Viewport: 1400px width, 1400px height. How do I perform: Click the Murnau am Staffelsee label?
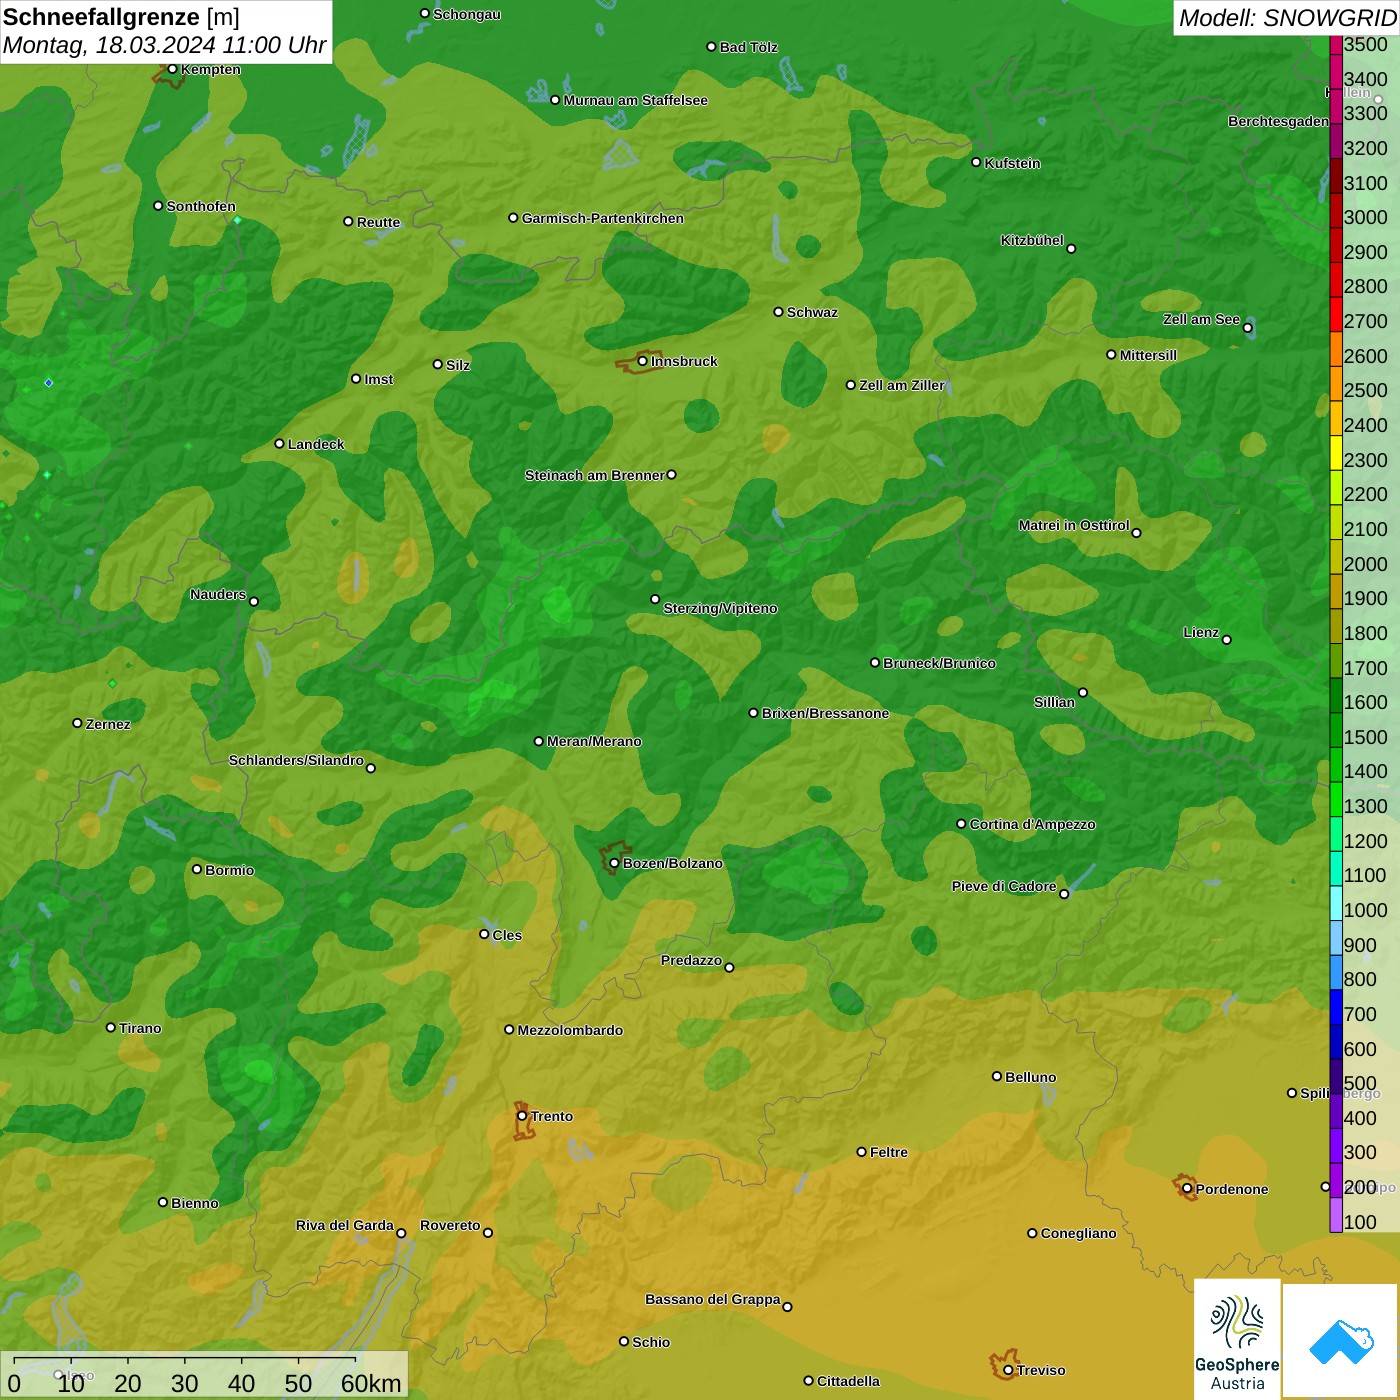point(635,100)
